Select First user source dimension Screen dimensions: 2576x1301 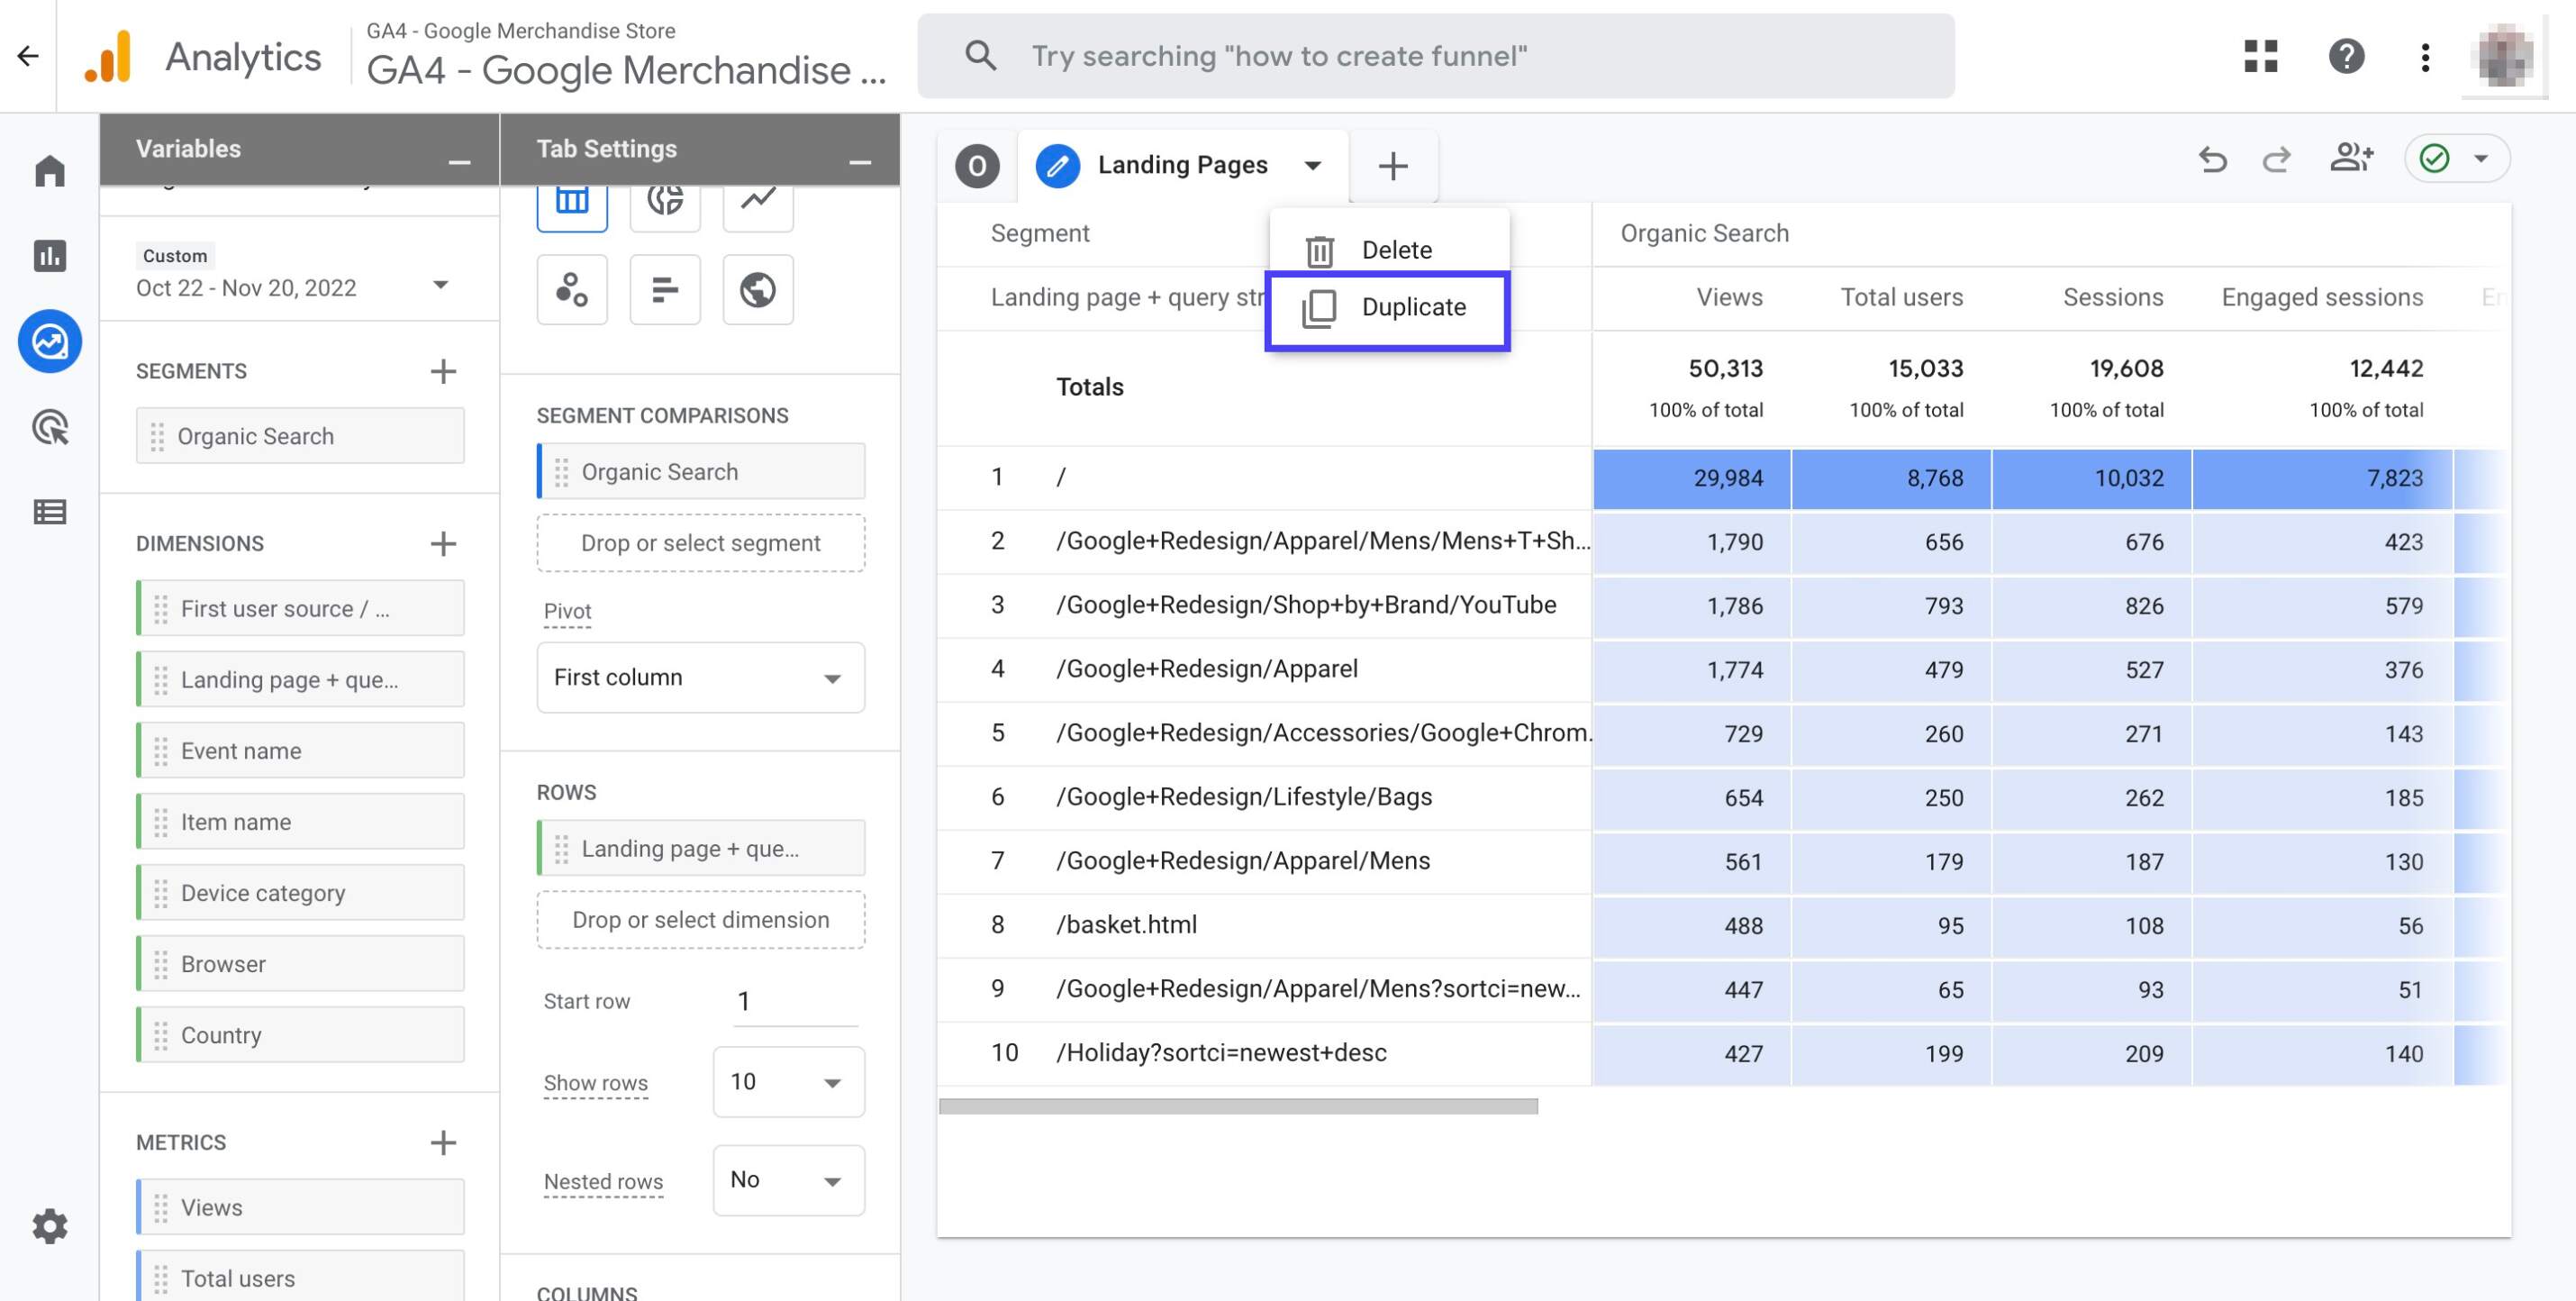click(300, 608)
